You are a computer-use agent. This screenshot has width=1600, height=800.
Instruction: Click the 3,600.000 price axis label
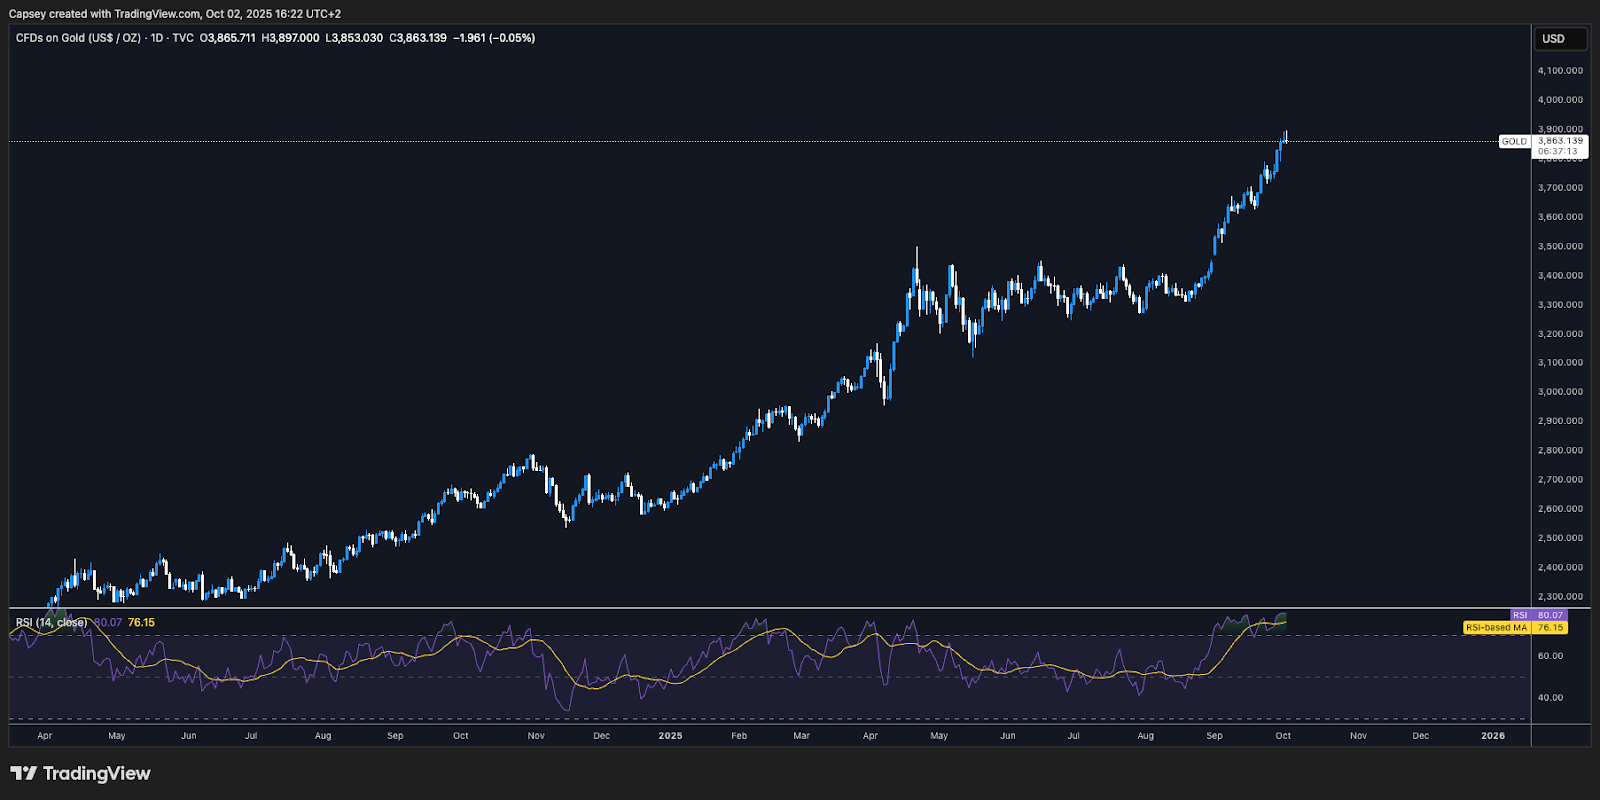pos(1560,216)
